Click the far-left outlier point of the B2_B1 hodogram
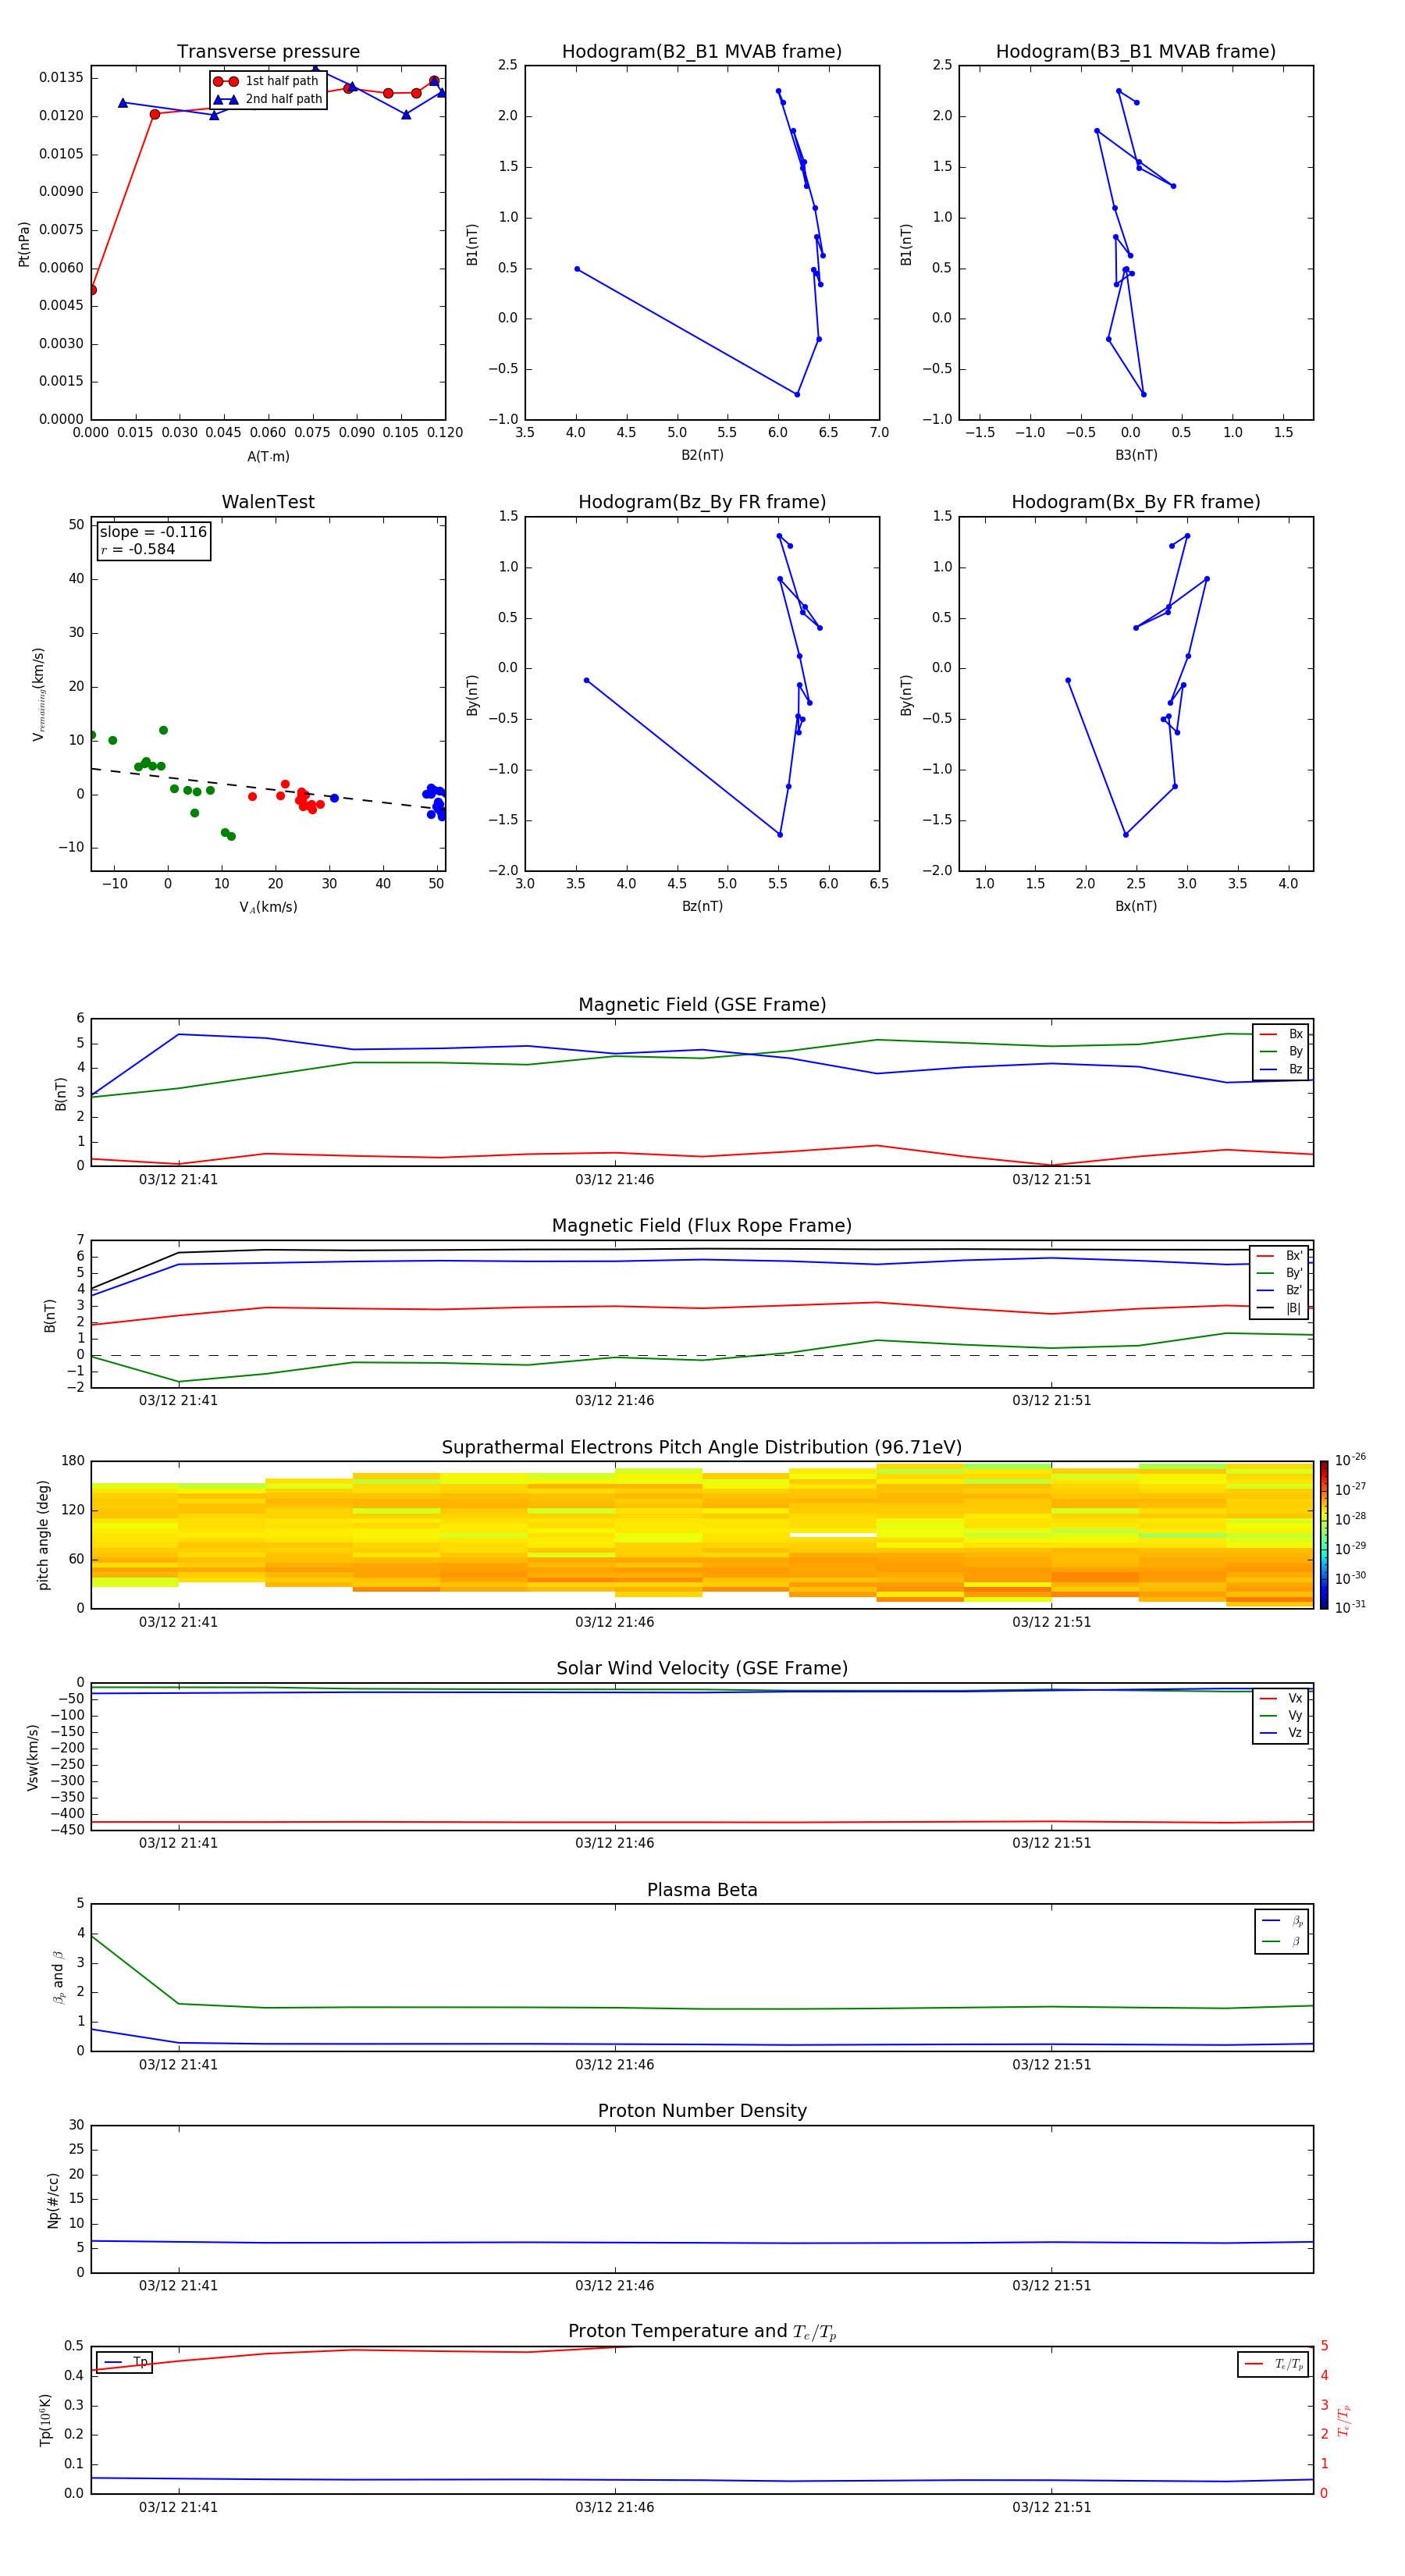This screenshot has width=1405, height=2576. [577, 269]
